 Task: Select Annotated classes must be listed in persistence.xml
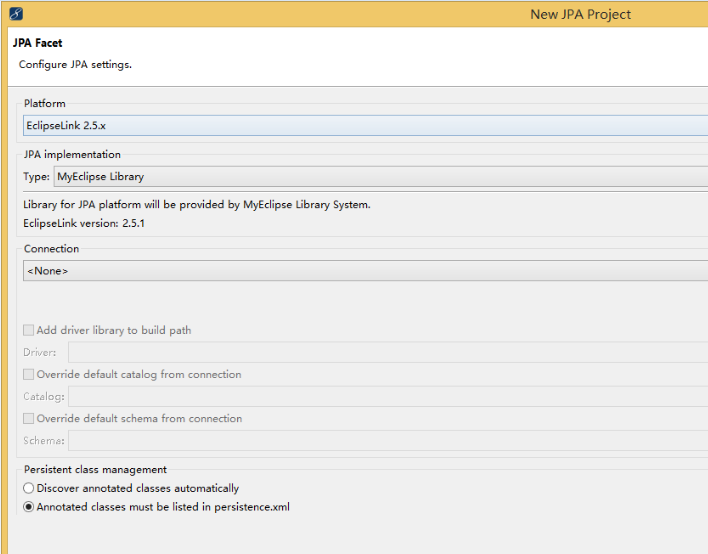coord(28,507)
